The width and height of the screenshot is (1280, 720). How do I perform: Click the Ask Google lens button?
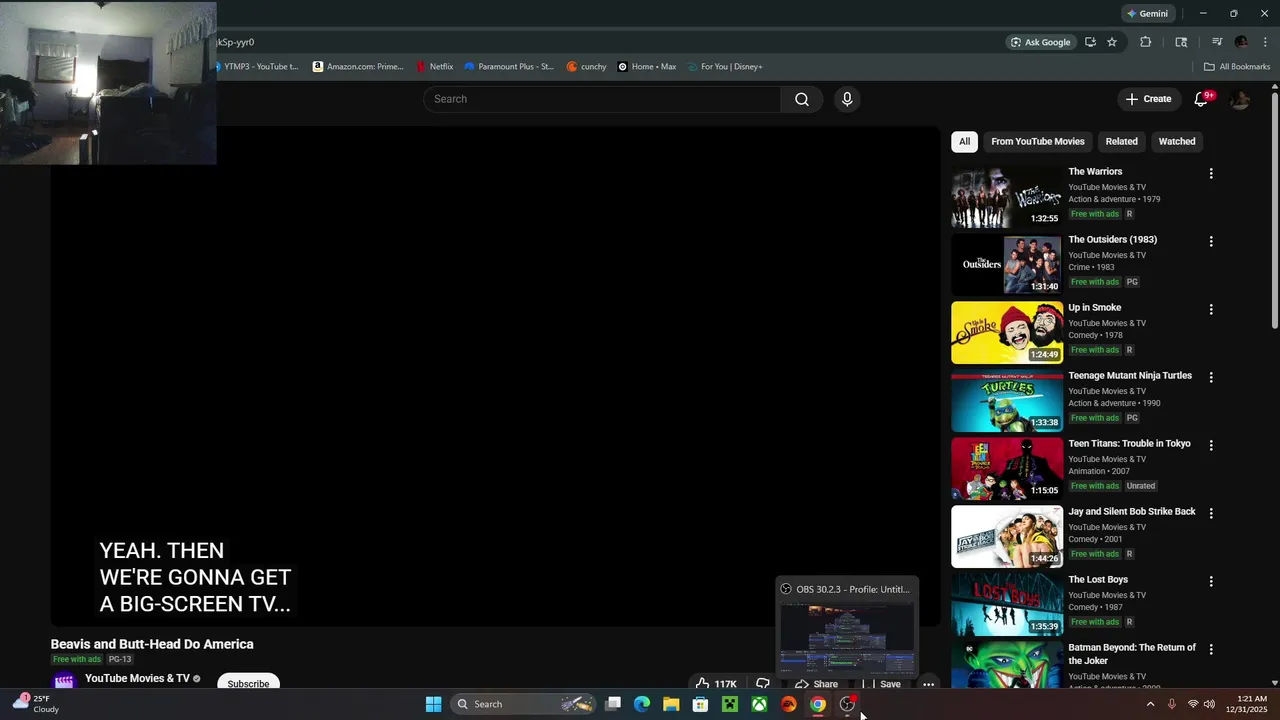tap(1040, 42)
